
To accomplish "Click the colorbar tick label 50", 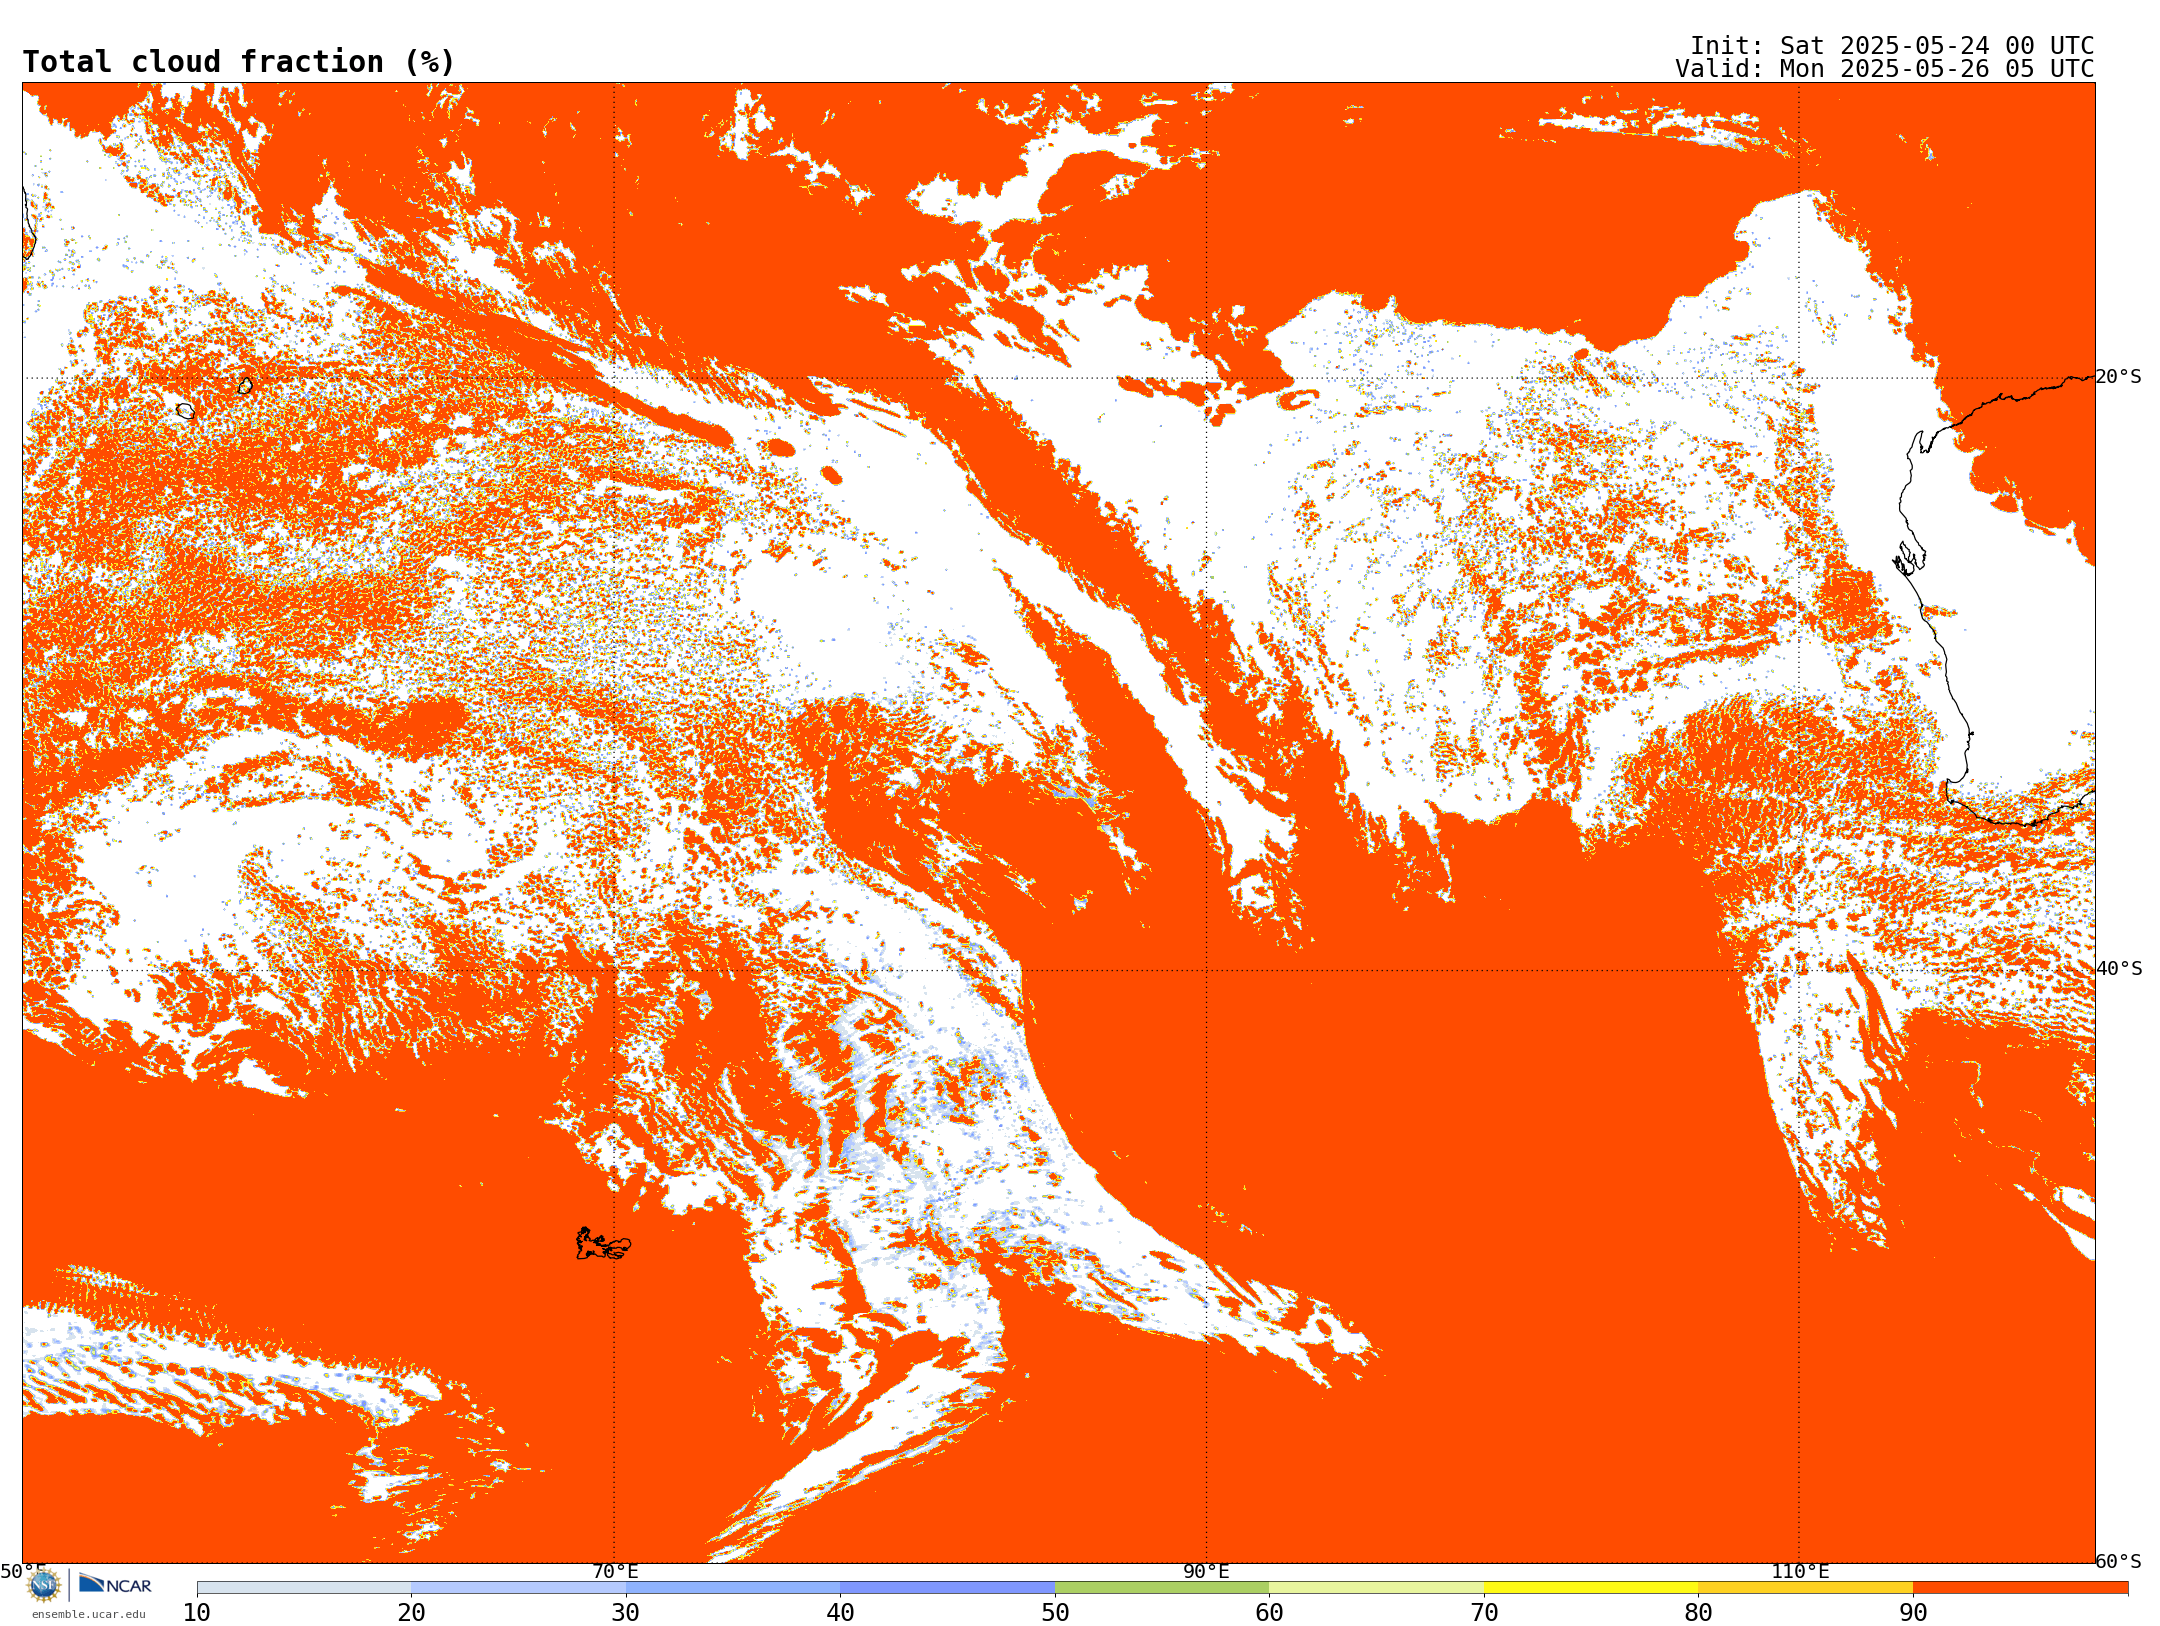I will click(1055, 1613).
